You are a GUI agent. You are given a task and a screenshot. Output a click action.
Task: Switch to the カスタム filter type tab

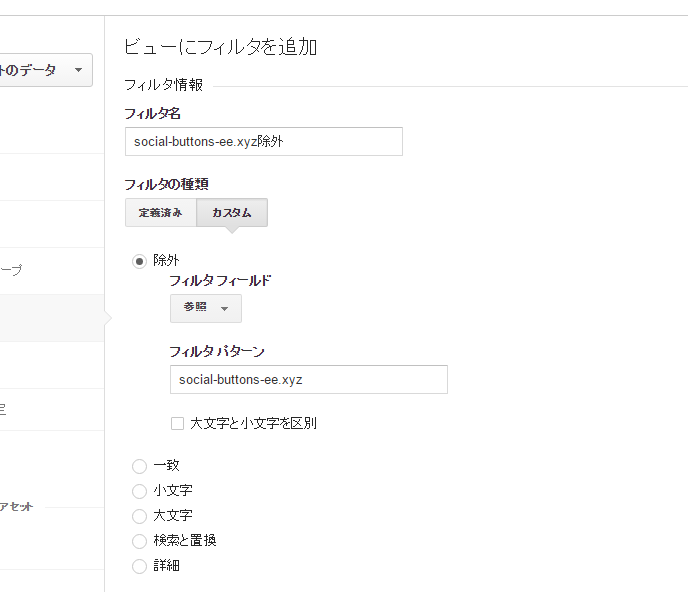pyautogui.click(x=232, y=212)
